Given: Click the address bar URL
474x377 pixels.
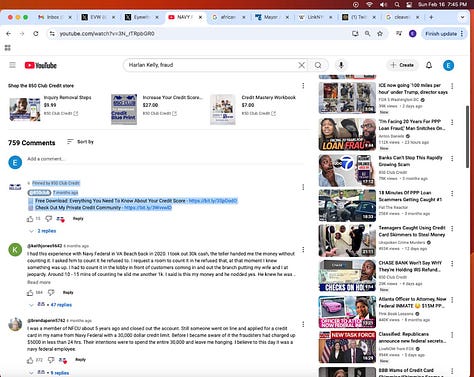Looking at the screenshot, I should (x=107, y=34).
